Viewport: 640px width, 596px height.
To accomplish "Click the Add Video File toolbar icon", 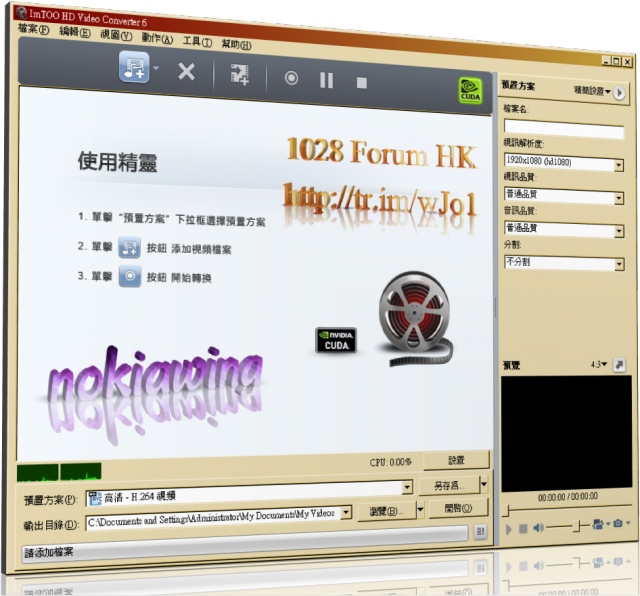I will [x=133, y=71].
